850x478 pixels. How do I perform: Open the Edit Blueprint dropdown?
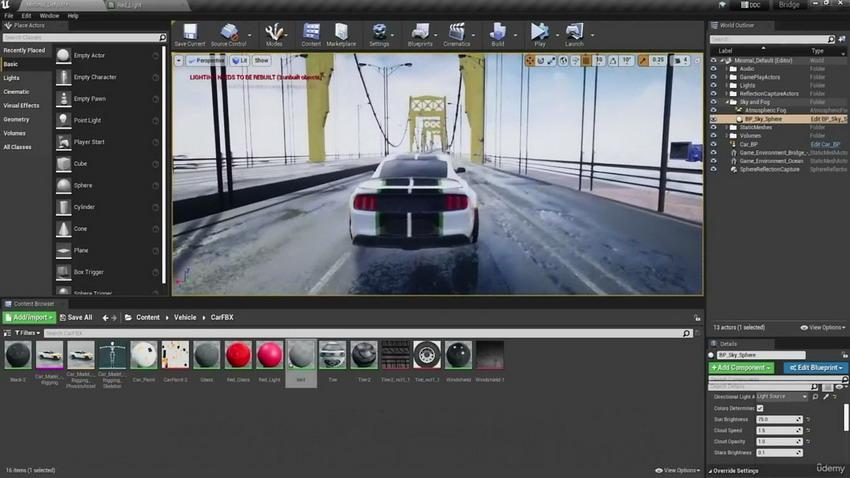point(815,367)
